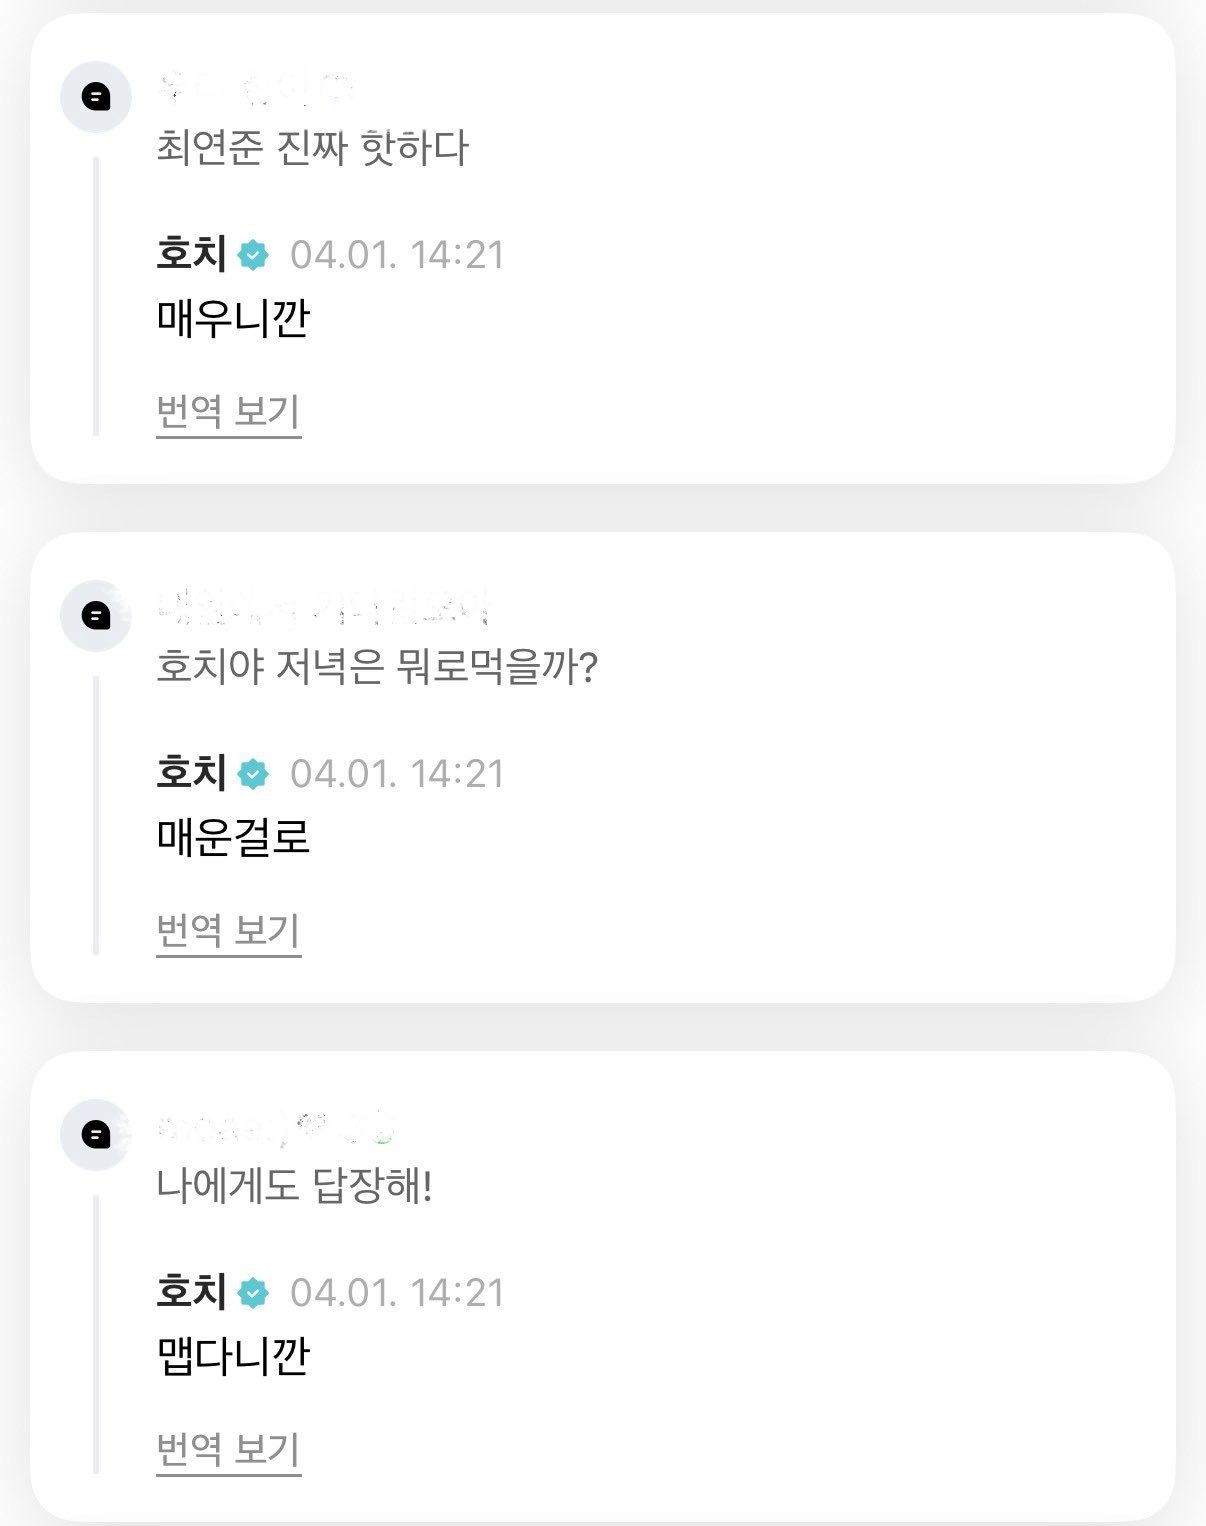
Task: Open 번역 보기 under '매우니깐' reply
Action: pyautogui.click(x=229, y=412)
